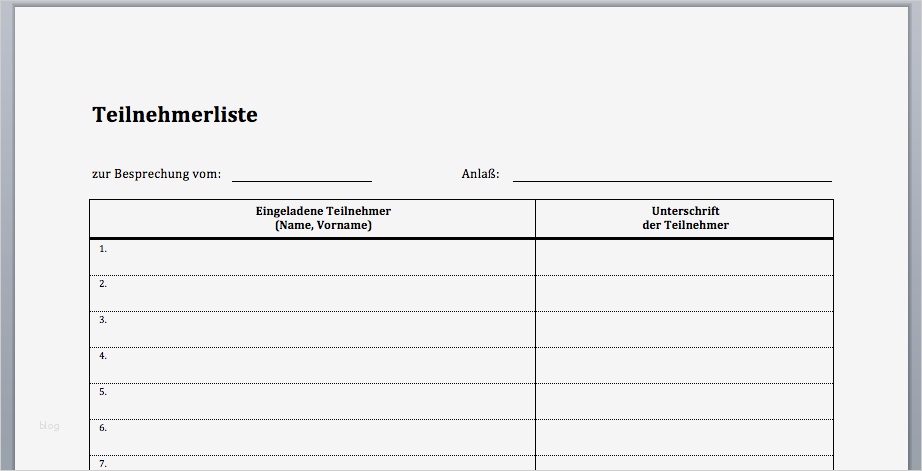Click the name cell of row 2.
922x471 pixels.
click(312, 293)
